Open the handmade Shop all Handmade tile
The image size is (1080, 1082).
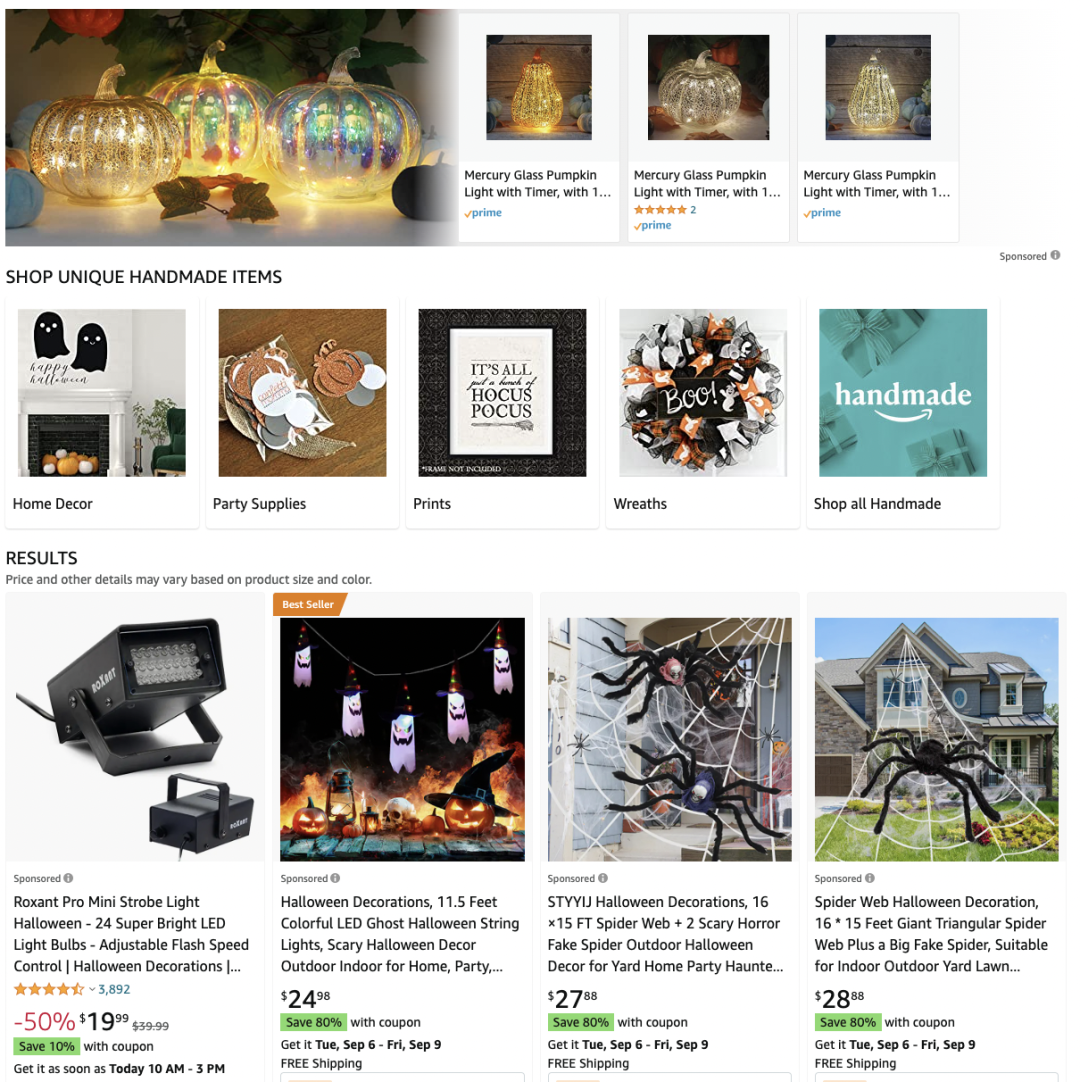tap(903, 413)
